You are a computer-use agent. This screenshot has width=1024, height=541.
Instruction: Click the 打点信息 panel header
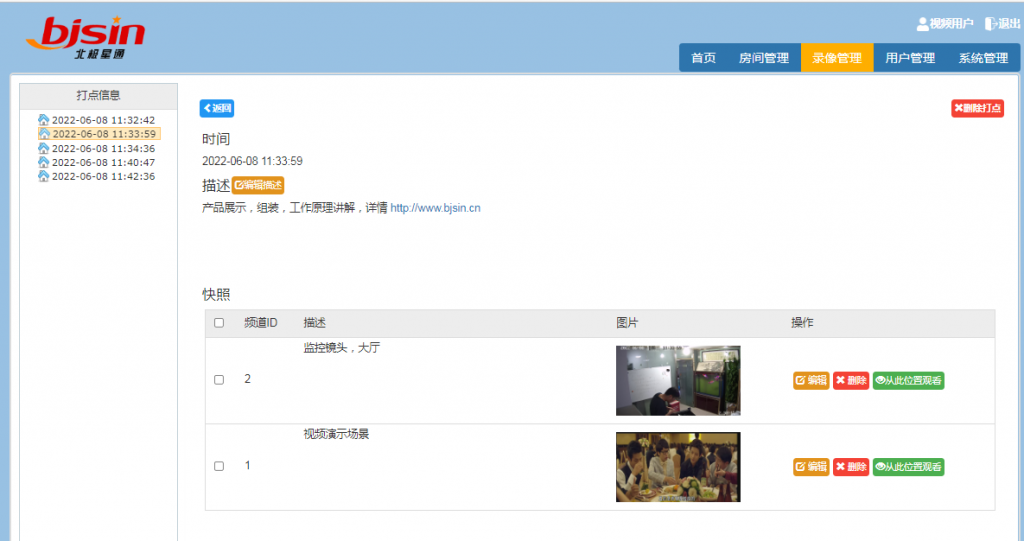coord(99,95)
